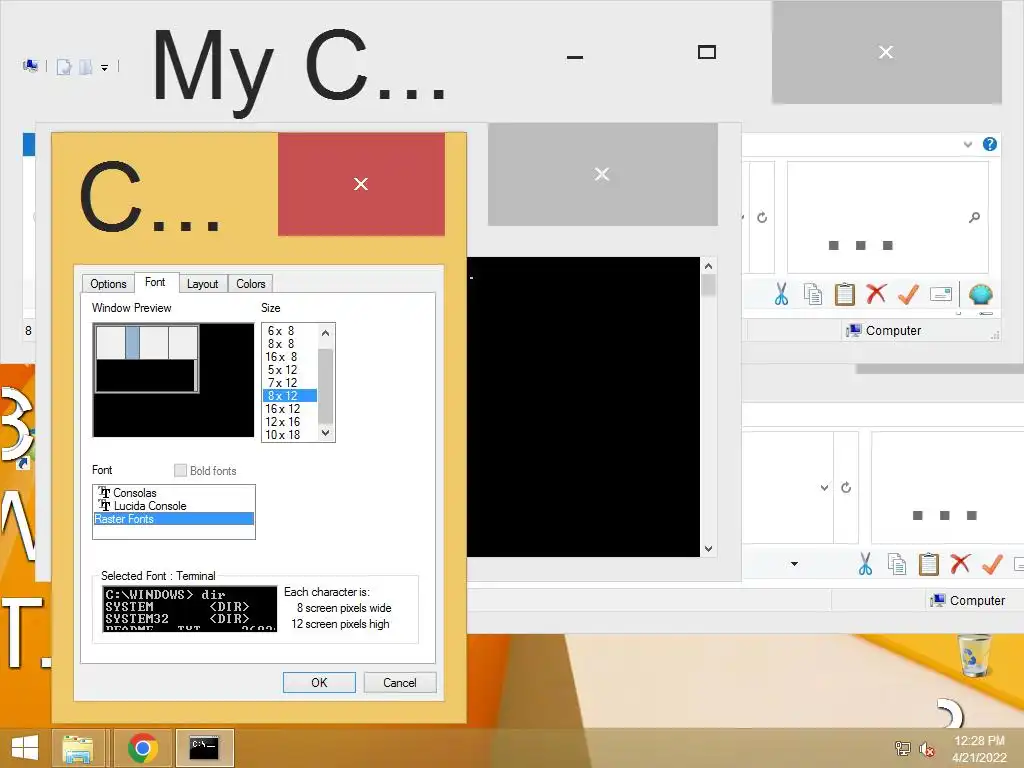This screenshot has height=768, width=1024.
Task: Click black dropdown arrow in lower My Computer toolbar
Action: 794,564
